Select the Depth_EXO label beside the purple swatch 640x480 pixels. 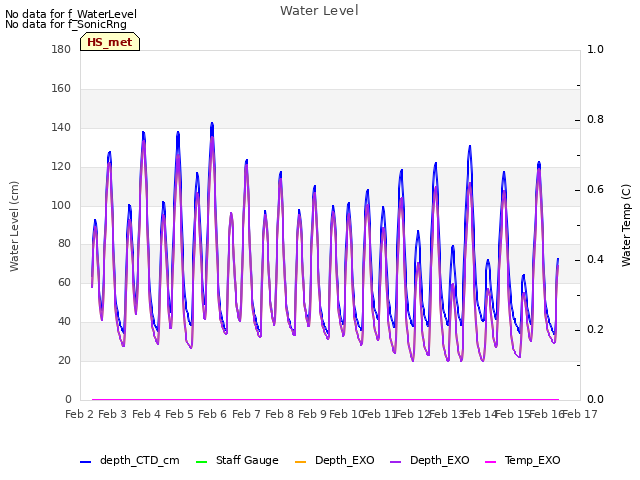(440, 461)
